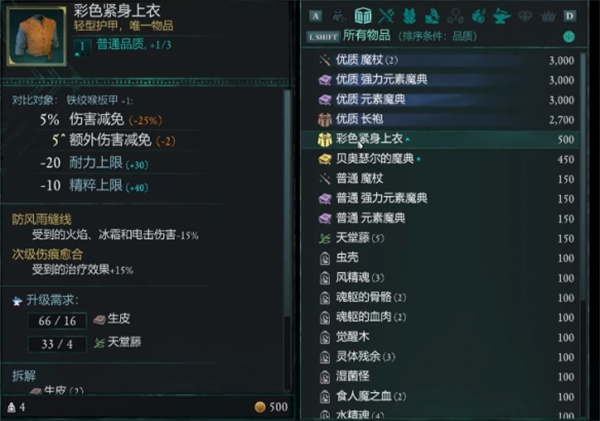Image resolution: width=600 pixels, height=421 pixels.
Task: Switch to the armor chestplate category
Action: (x=409, y=16)
